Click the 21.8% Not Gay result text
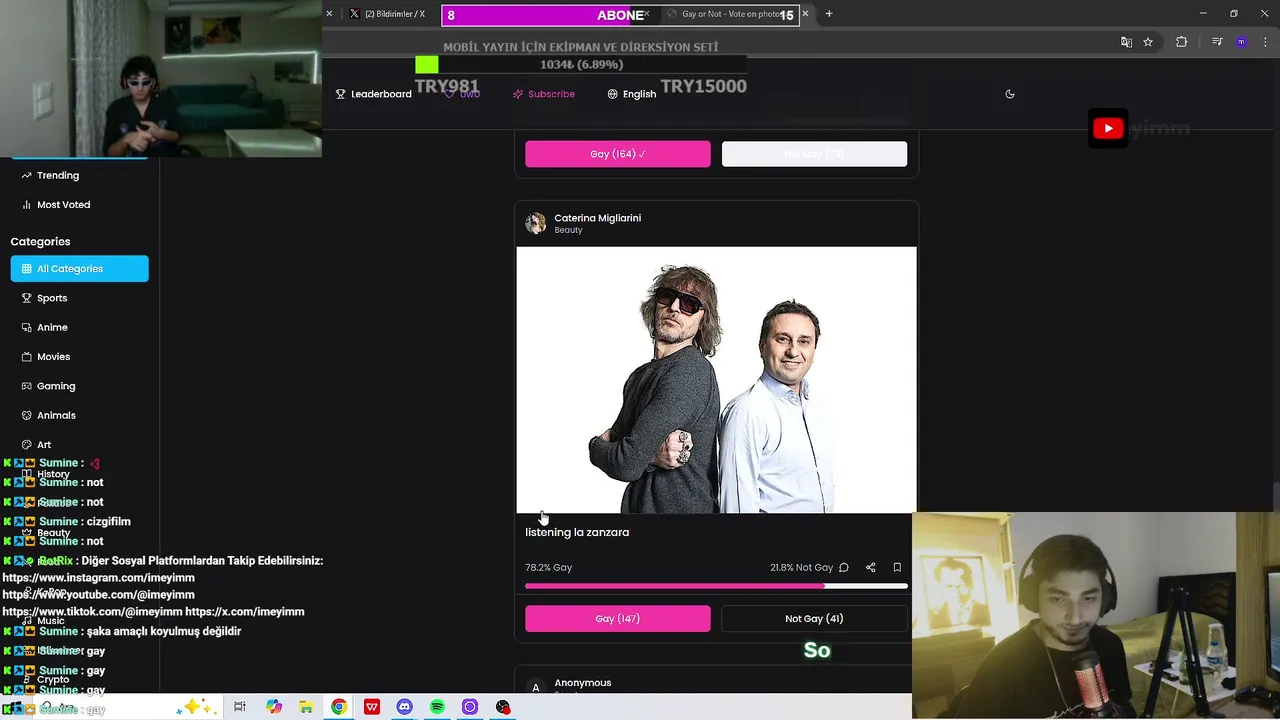The width and height of the screenshot is (1280, 720). (x=801, y=567)
